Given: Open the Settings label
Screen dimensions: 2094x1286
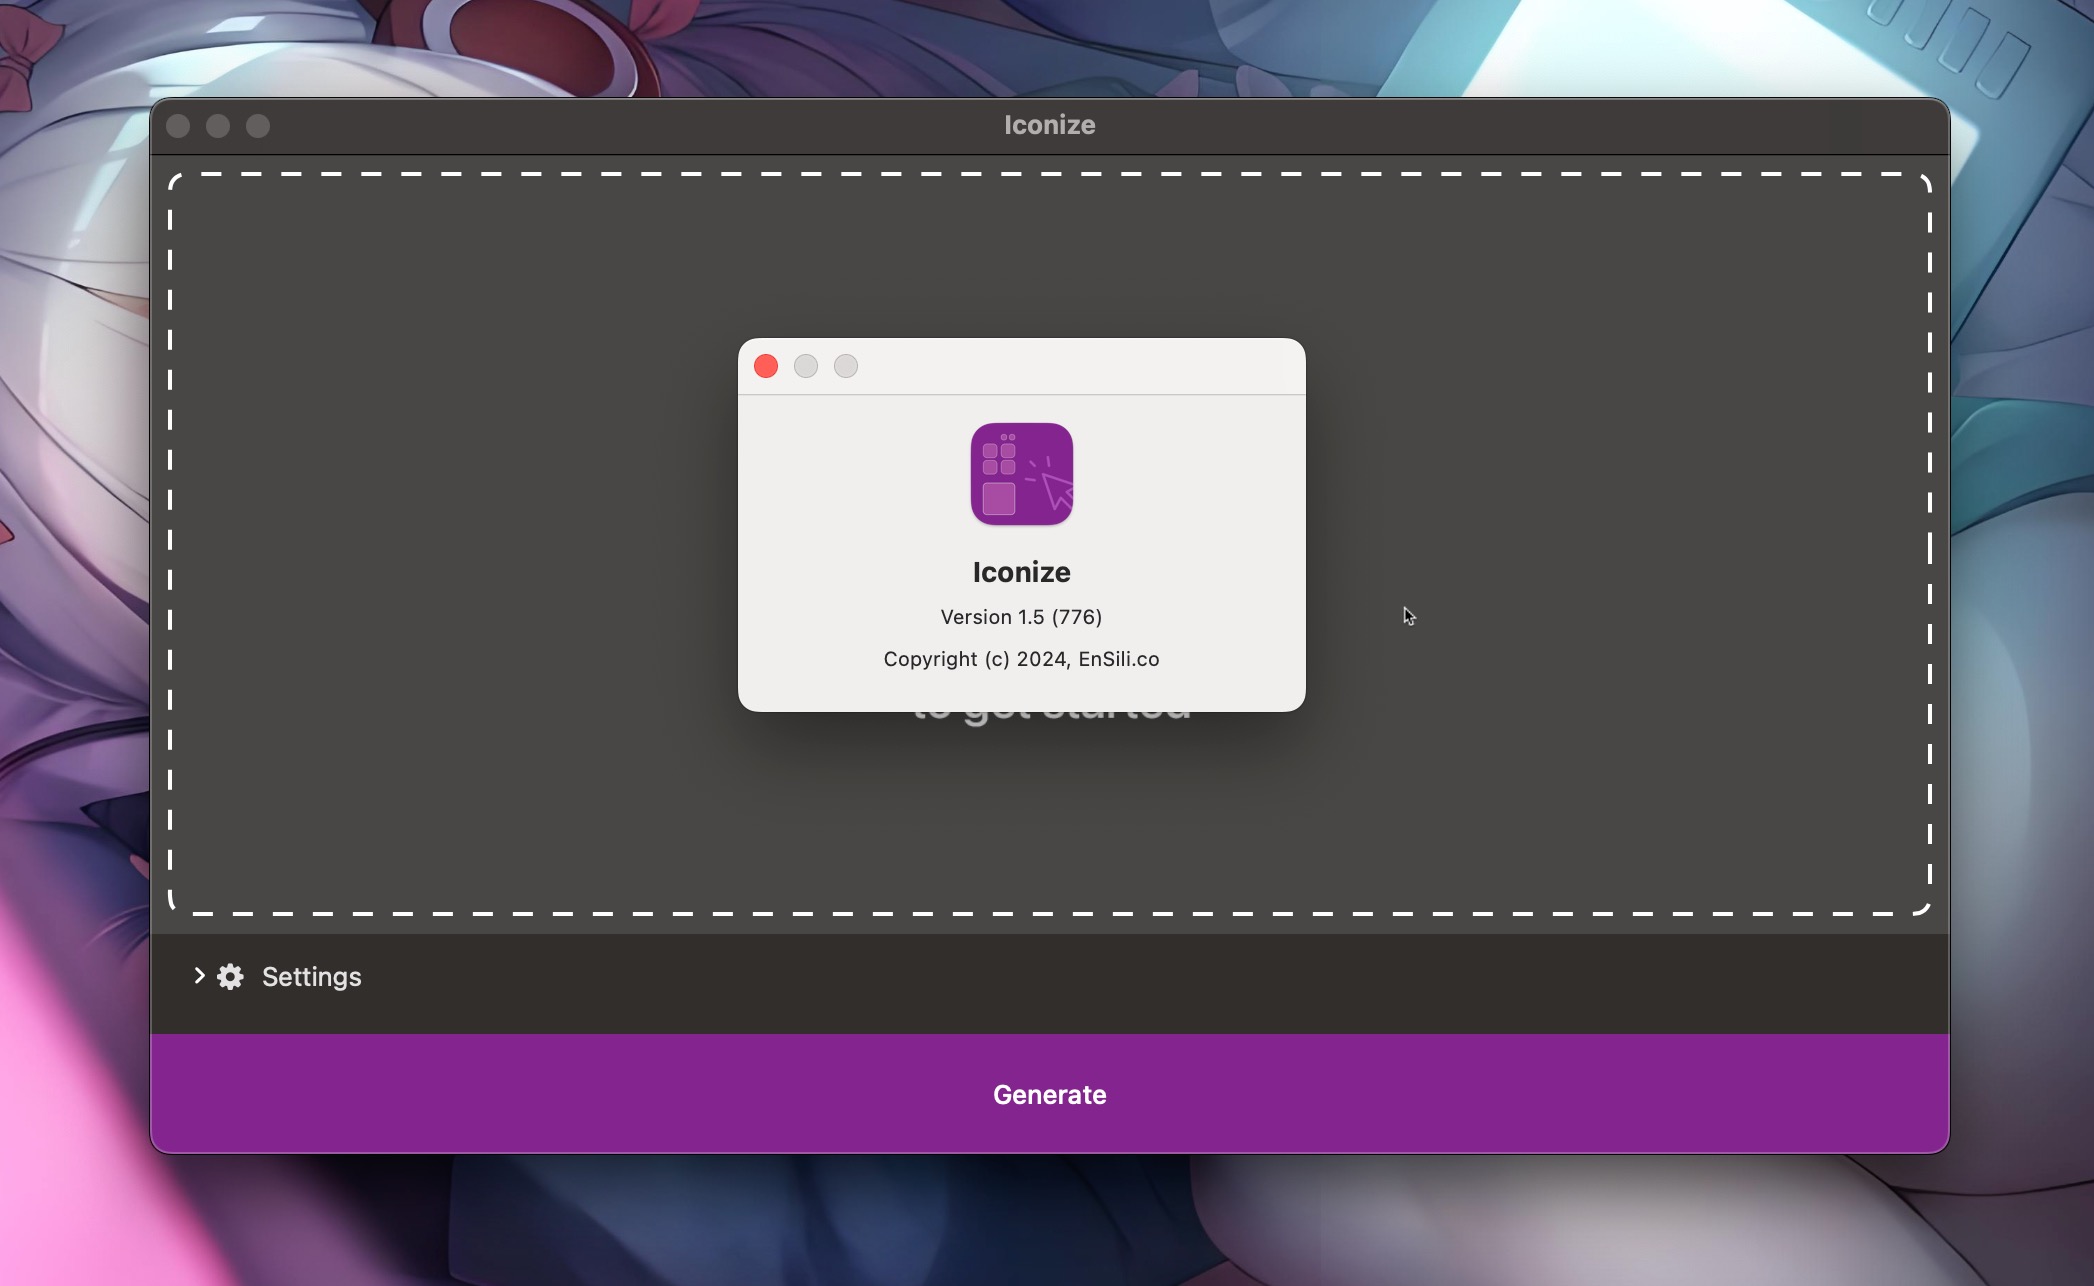Looking at the screenshot, I should (x=311, y=977).
